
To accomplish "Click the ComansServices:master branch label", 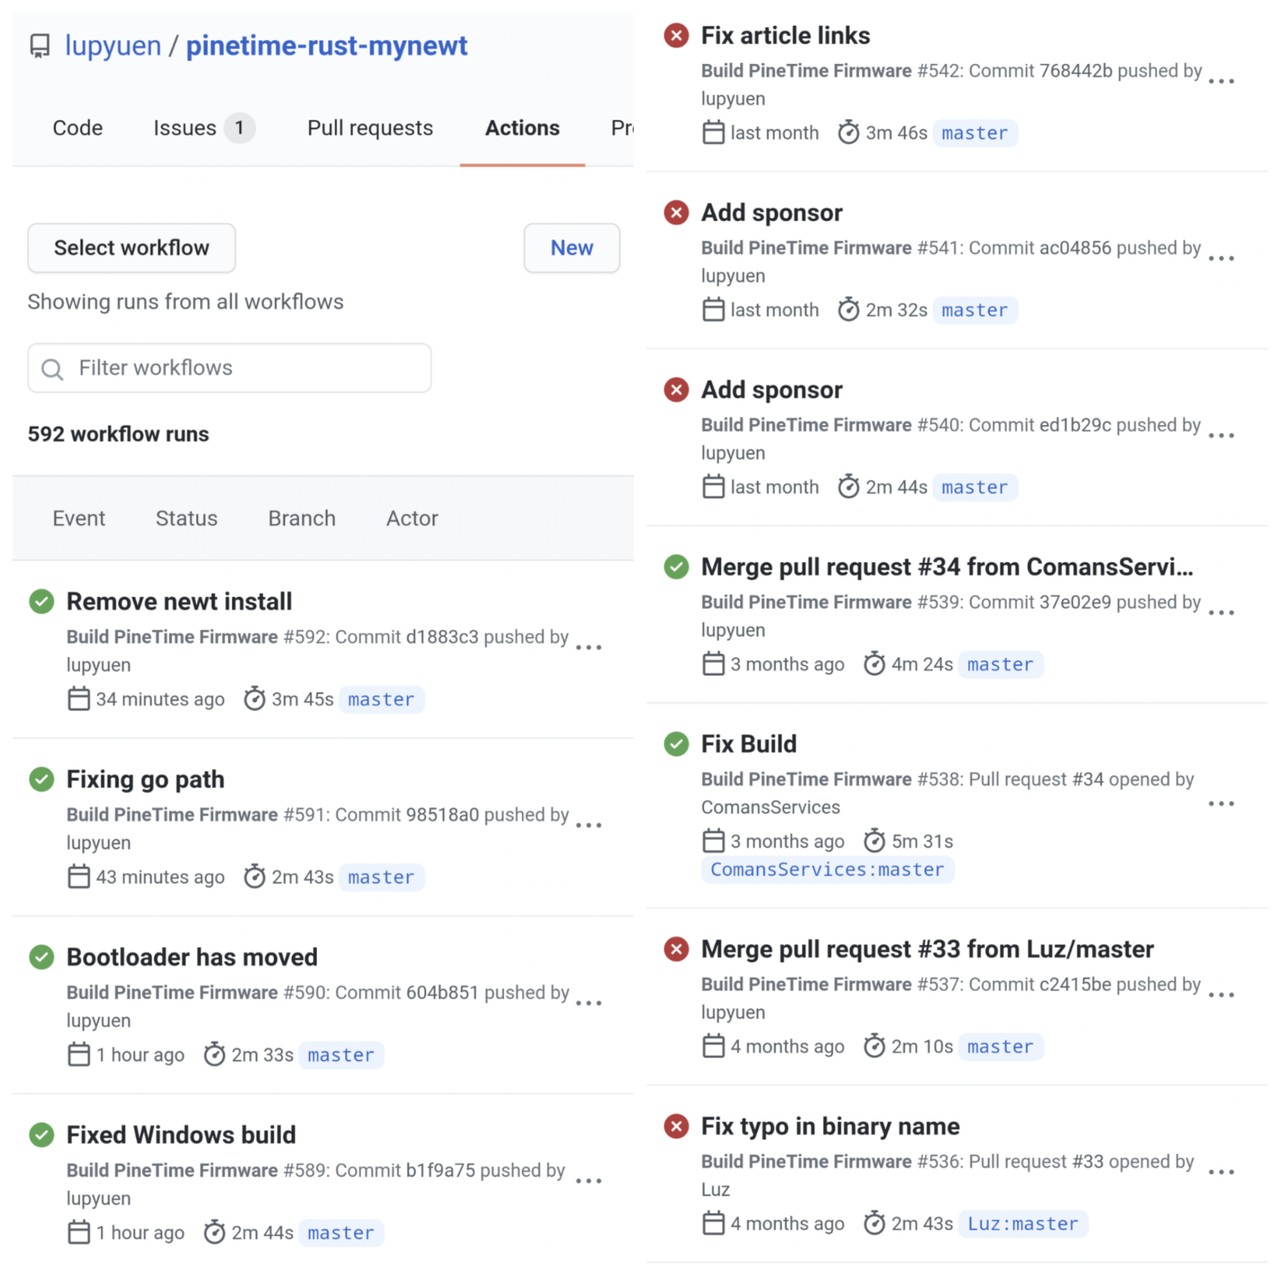I will tap(827, 870).
